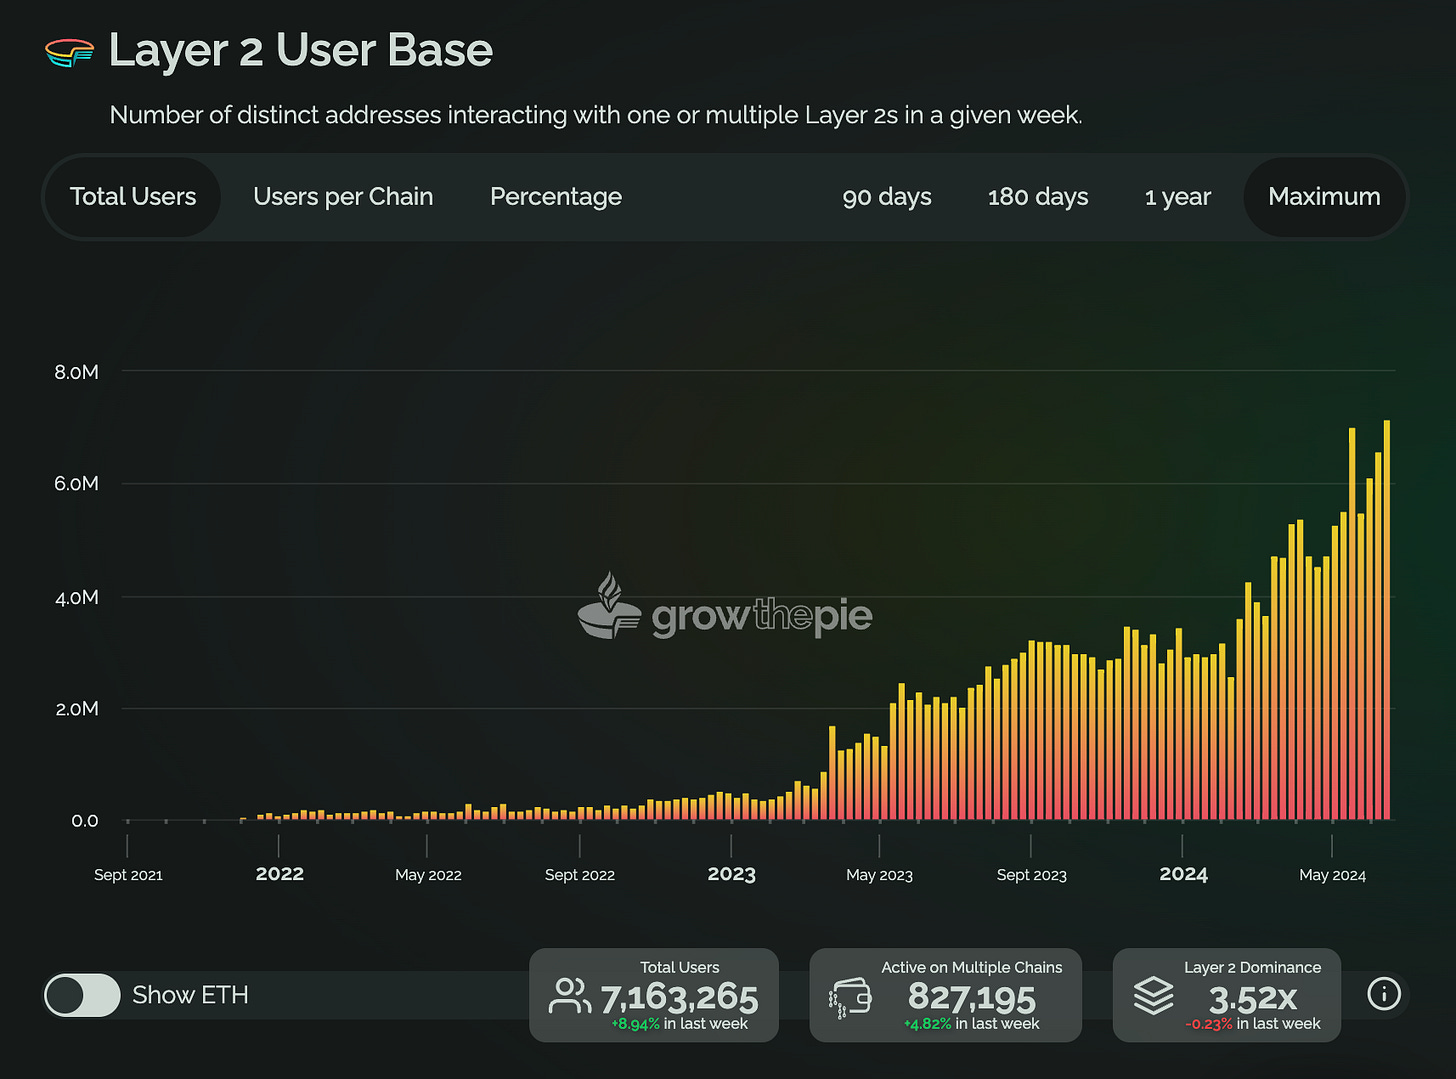Click the +4.82% in last week text

point(972,1024)
